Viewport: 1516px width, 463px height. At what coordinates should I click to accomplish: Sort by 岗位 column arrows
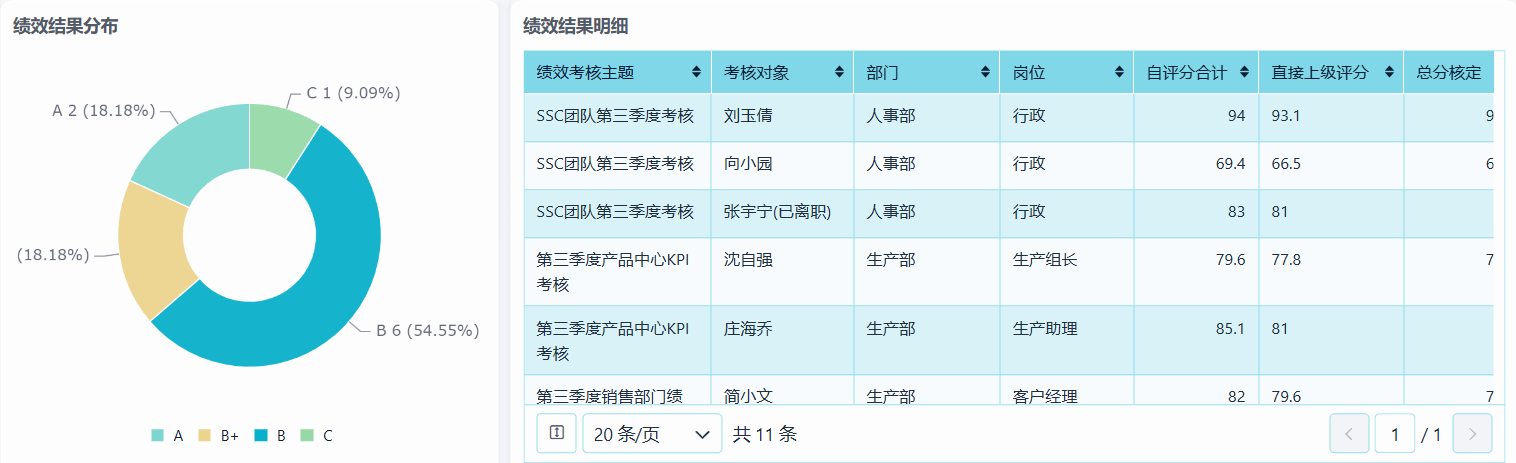click(x=1118, y=72)
